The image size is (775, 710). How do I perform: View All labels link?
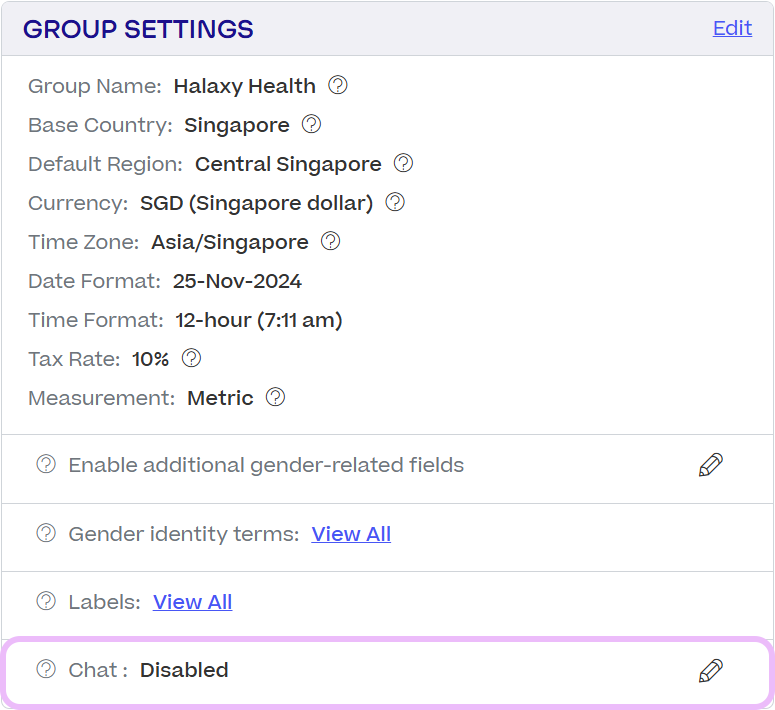pyautogui.click(x=192, y=602)
